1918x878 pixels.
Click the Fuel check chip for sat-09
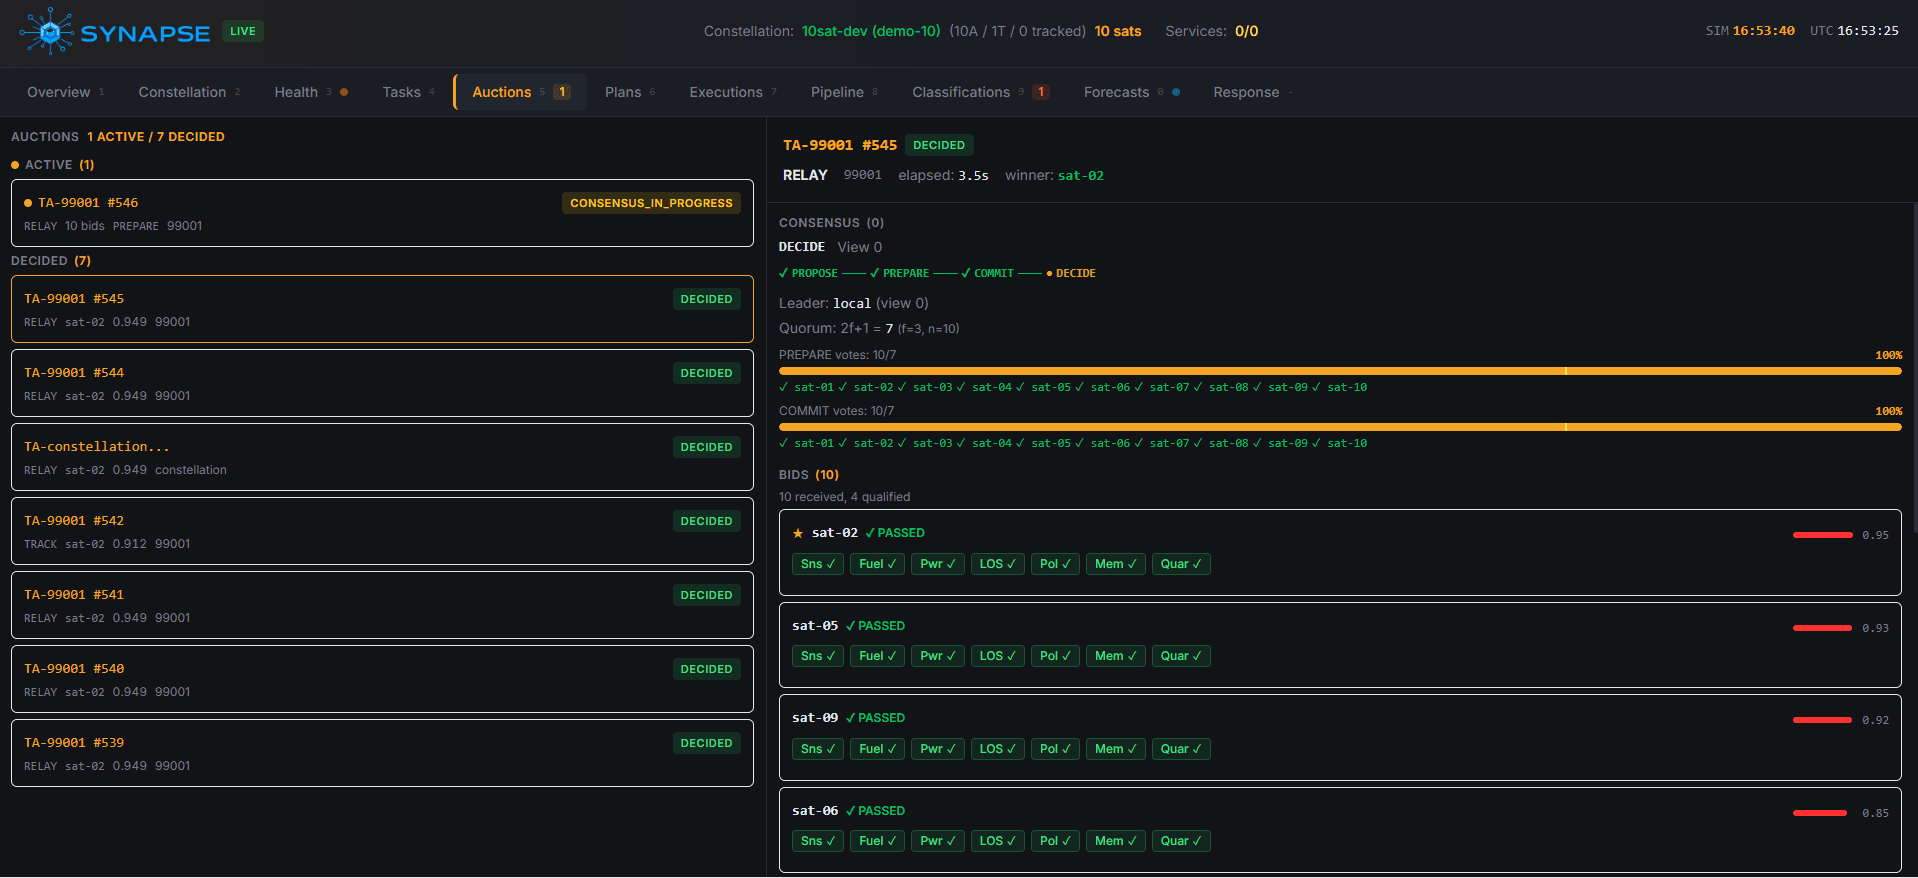coord(878,749)
